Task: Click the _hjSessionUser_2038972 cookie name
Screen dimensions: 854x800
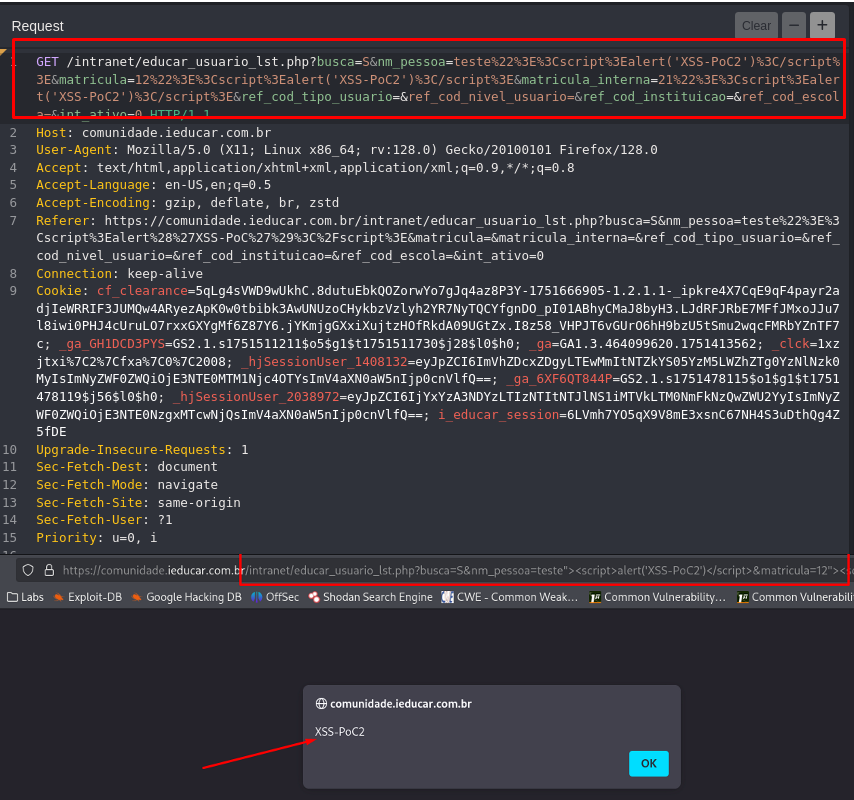Action: tap(256, 397)
